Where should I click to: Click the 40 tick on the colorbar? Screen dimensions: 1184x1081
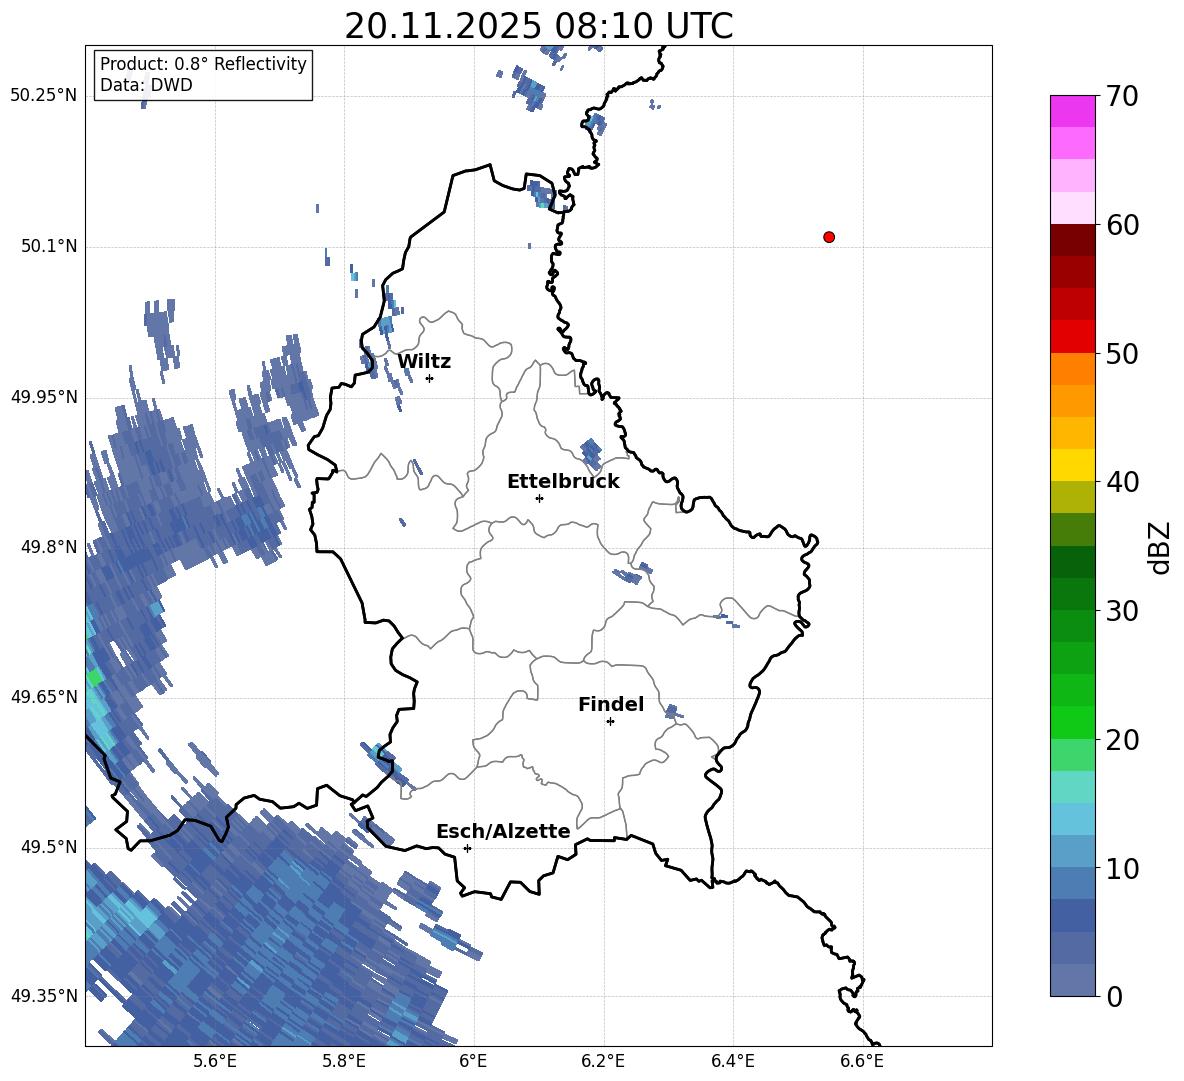coord(1122,482)
